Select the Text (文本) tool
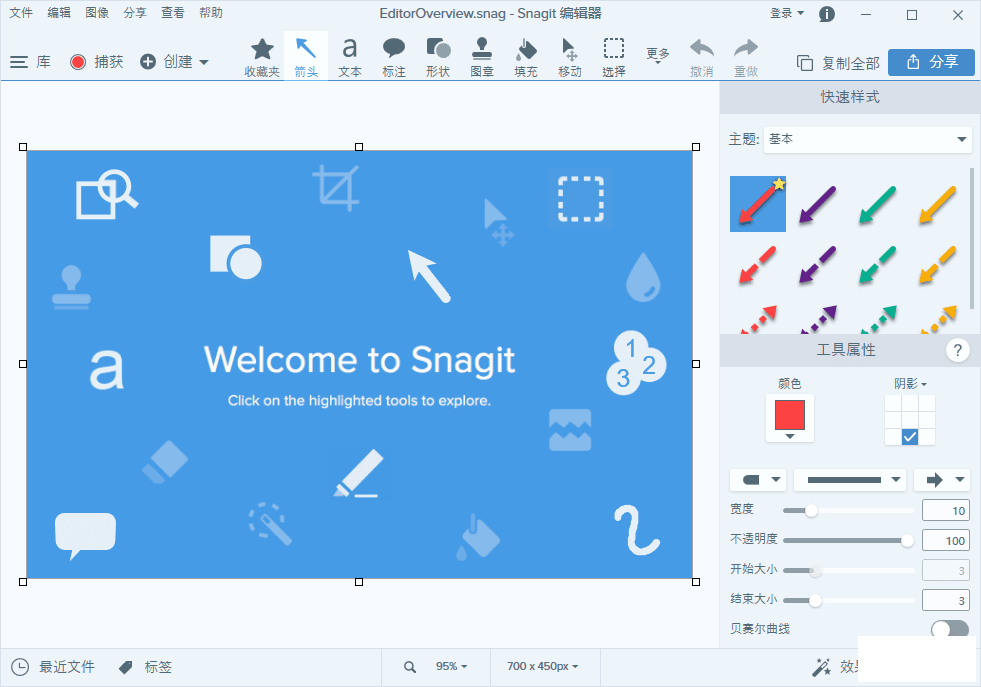The width and height of the screenshot is (981, 687). (350, 56)
